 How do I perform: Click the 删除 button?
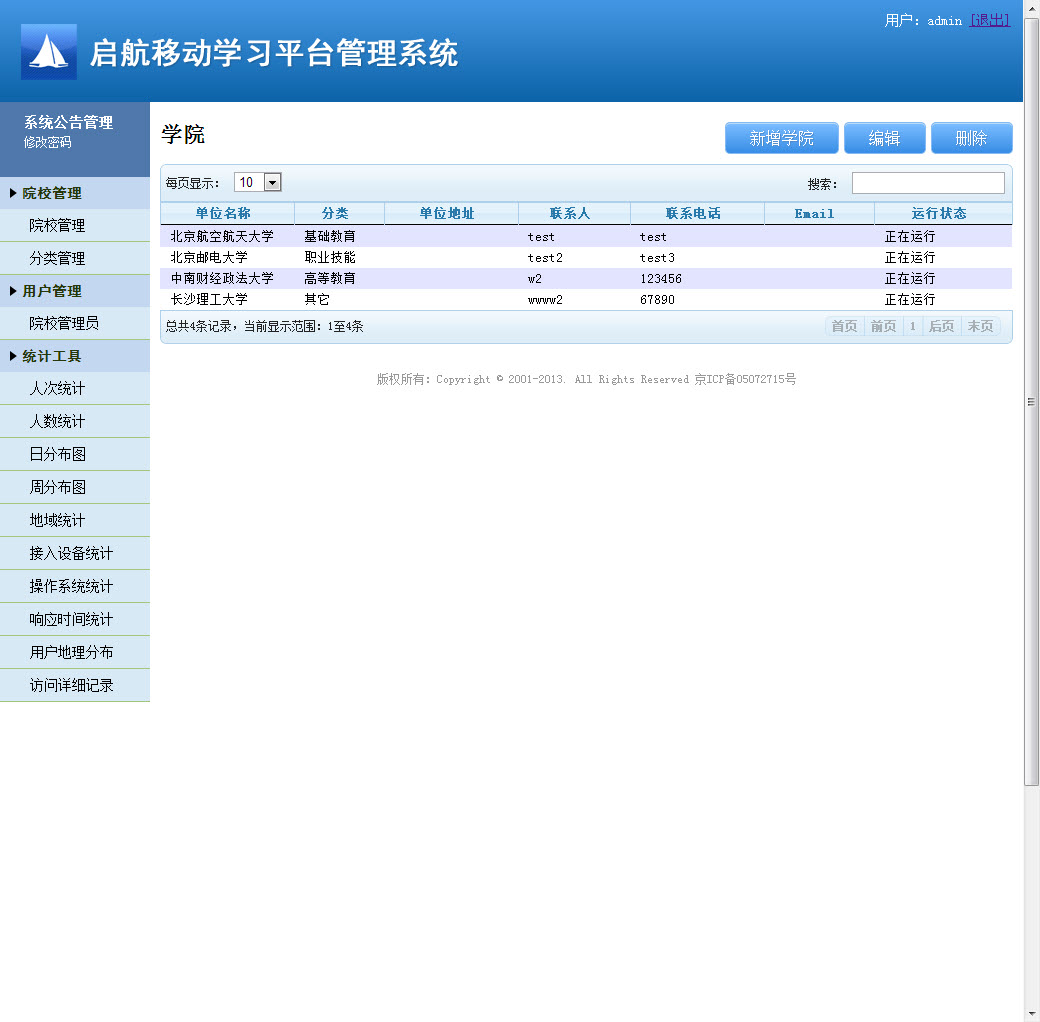pyautogui.click(x=971, y=137)
